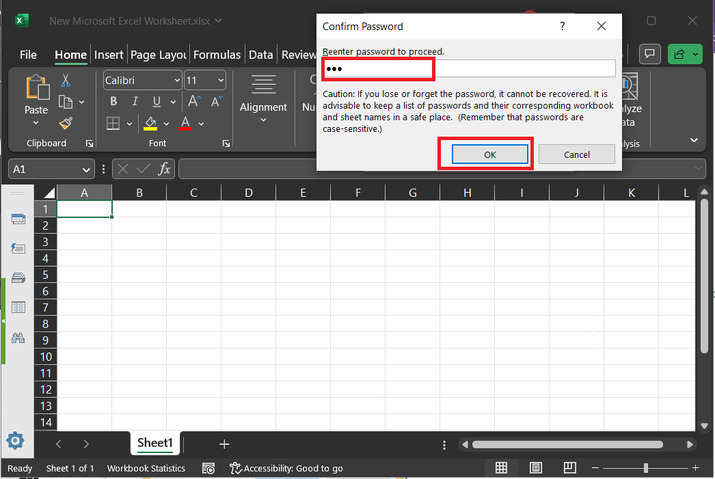The height and width of the screenshot is (479, 715).
Task: Open Underline style dropdown arrow
Action: pos(173,102)
